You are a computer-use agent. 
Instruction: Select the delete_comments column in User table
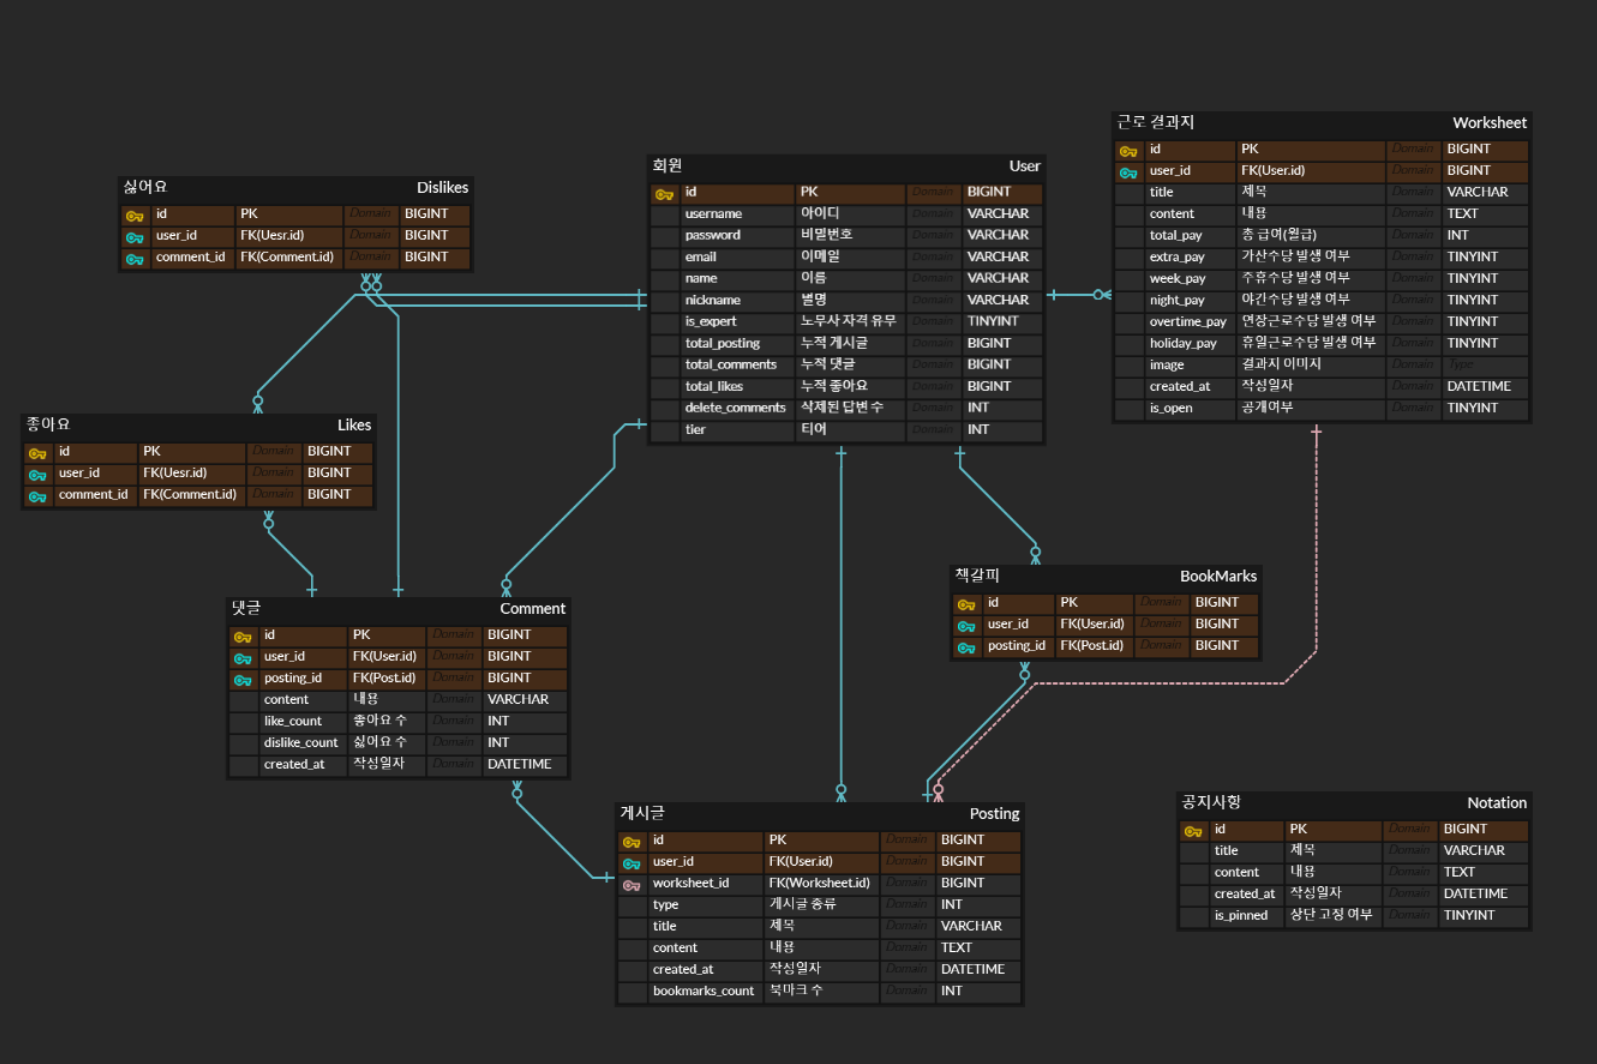[846, 408]
